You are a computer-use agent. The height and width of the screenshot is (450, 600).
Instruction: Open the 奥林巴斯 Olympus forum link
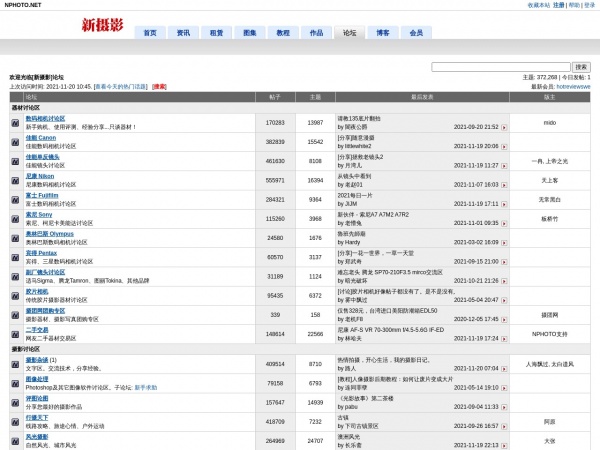[x=49, y=234]
